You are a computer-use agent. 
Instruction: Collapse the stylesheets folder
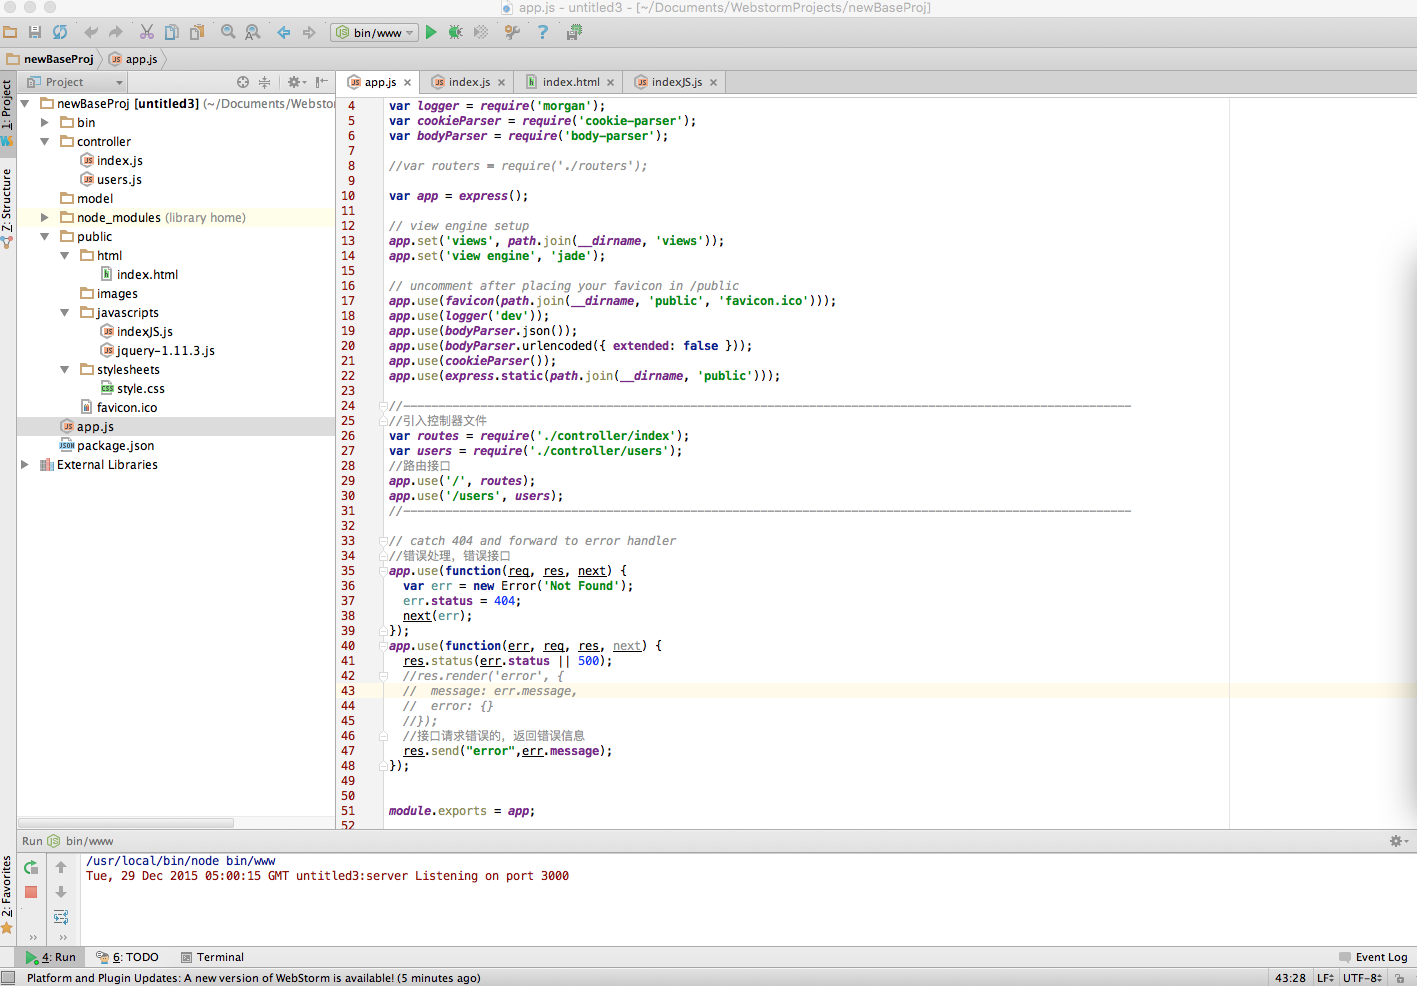[64, 369]
